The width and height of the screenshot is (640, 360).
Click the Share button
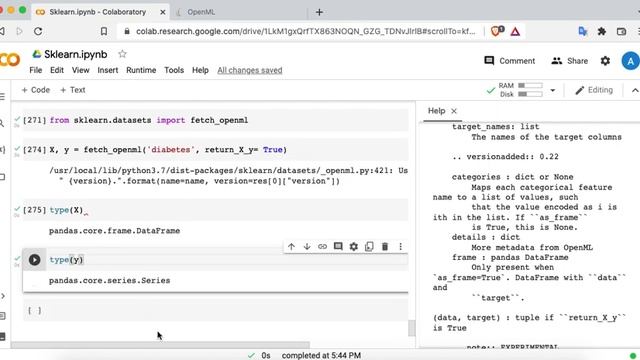coord(569,61)
